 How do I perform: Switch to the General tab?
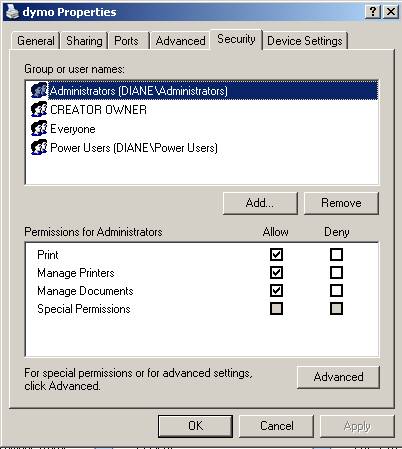pyautogui.click(x=36, y=41)
